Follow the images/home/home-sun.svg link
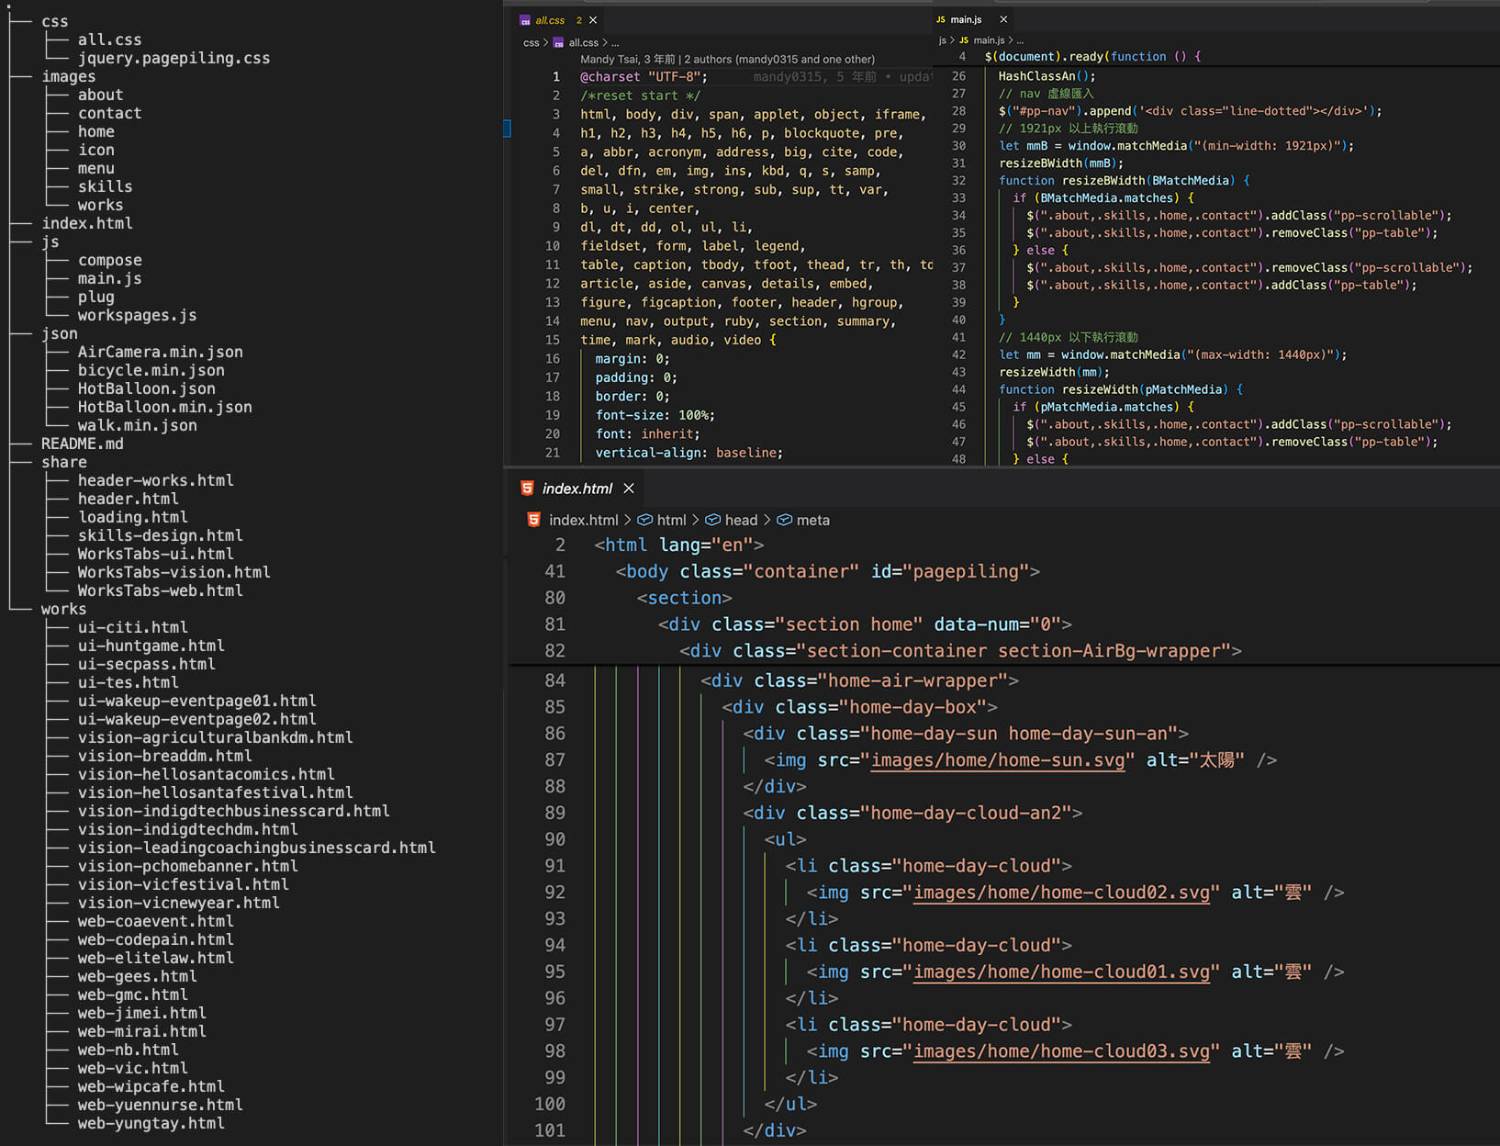 [x=997, y=760]
